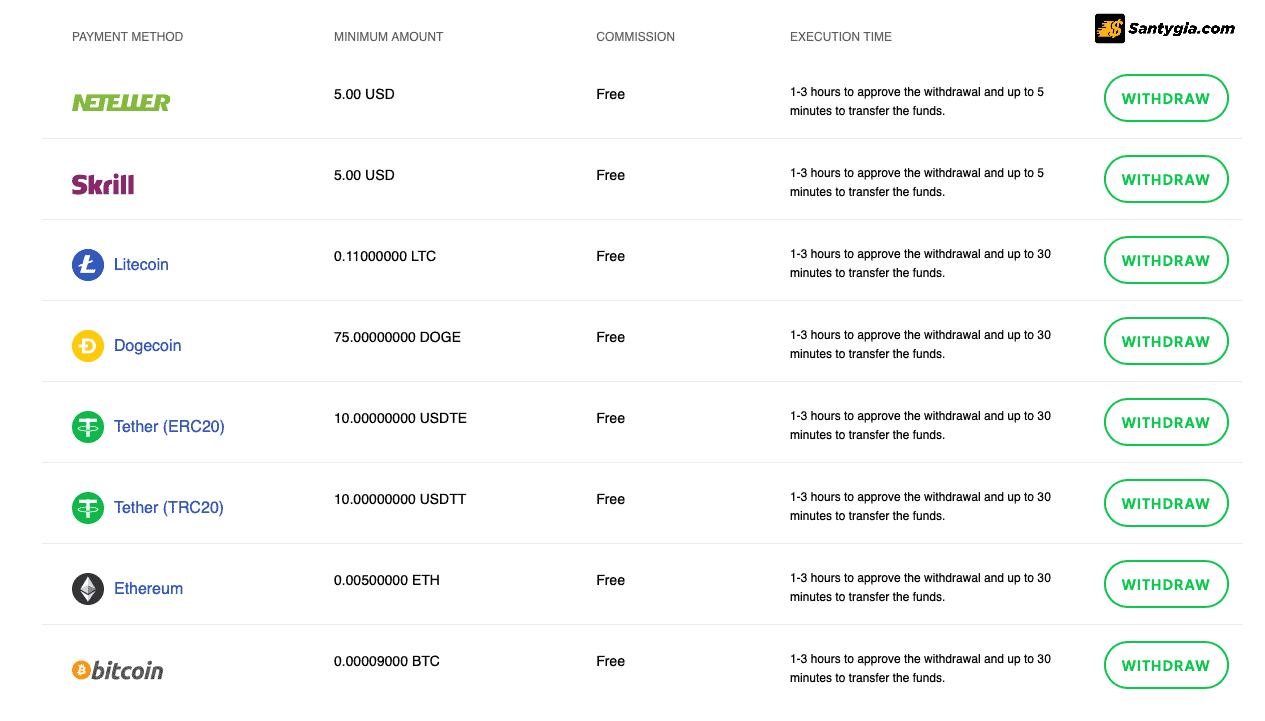Viewport: 1265px width, 721px height.
Task: Withdraw via the bitcoin row button
Action: [1166, 665]
